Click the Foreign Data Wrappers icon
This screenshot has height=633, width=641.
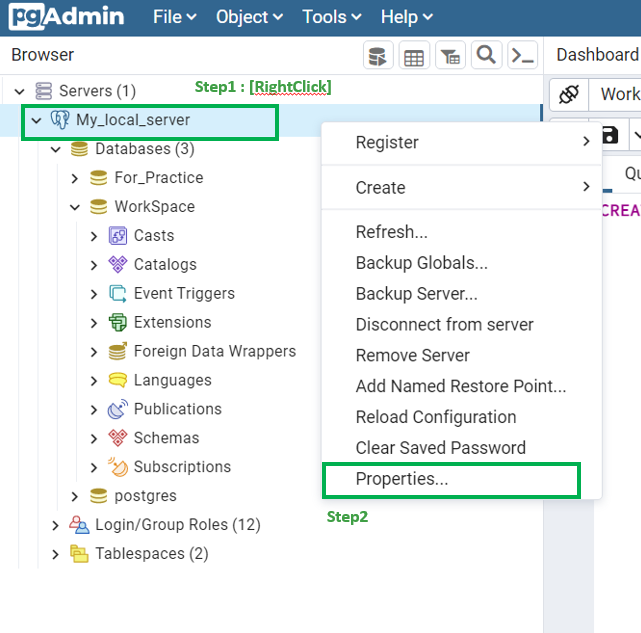click(118, 351)
